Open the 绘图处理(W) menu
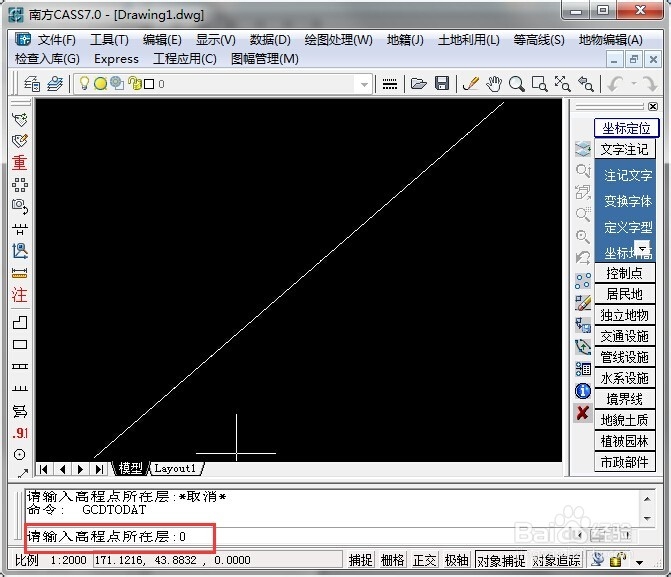The height and width of the screenshot is (577, 671). pyautogui.click(x=338, y=40)
